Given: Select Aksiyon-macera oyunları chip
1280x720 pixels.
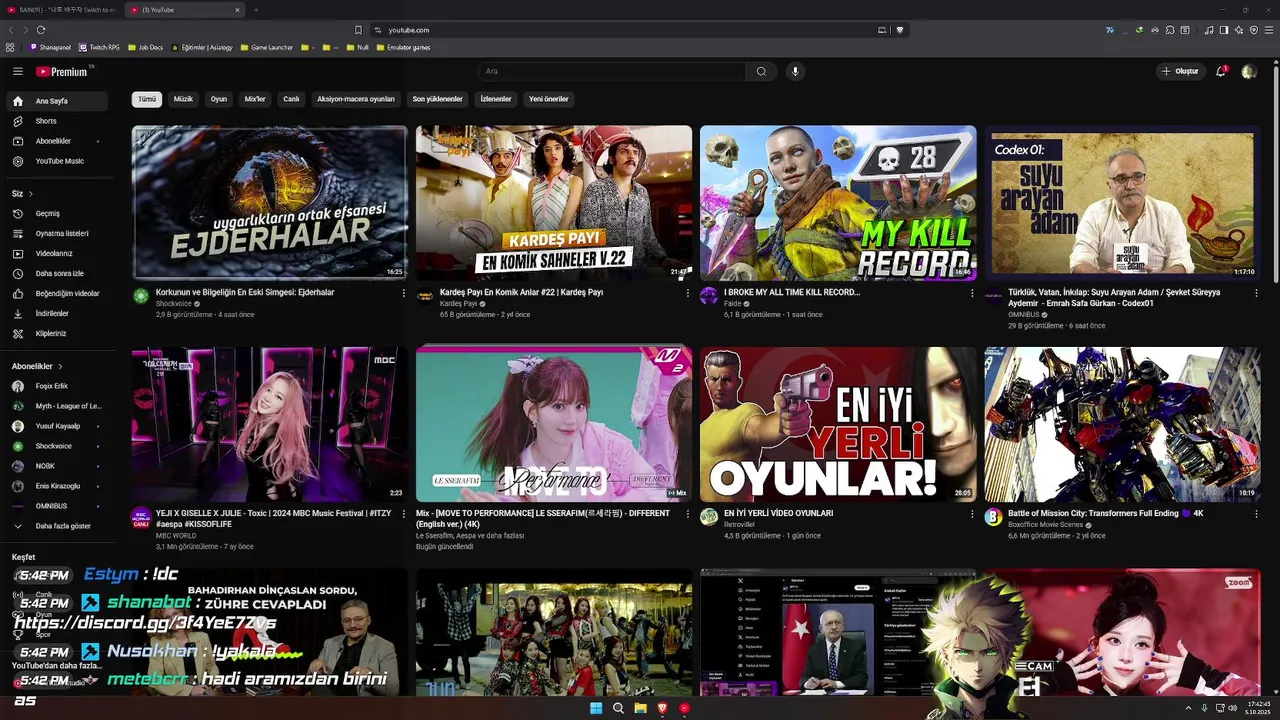Looking at the screenshot, I should point(356,99).
